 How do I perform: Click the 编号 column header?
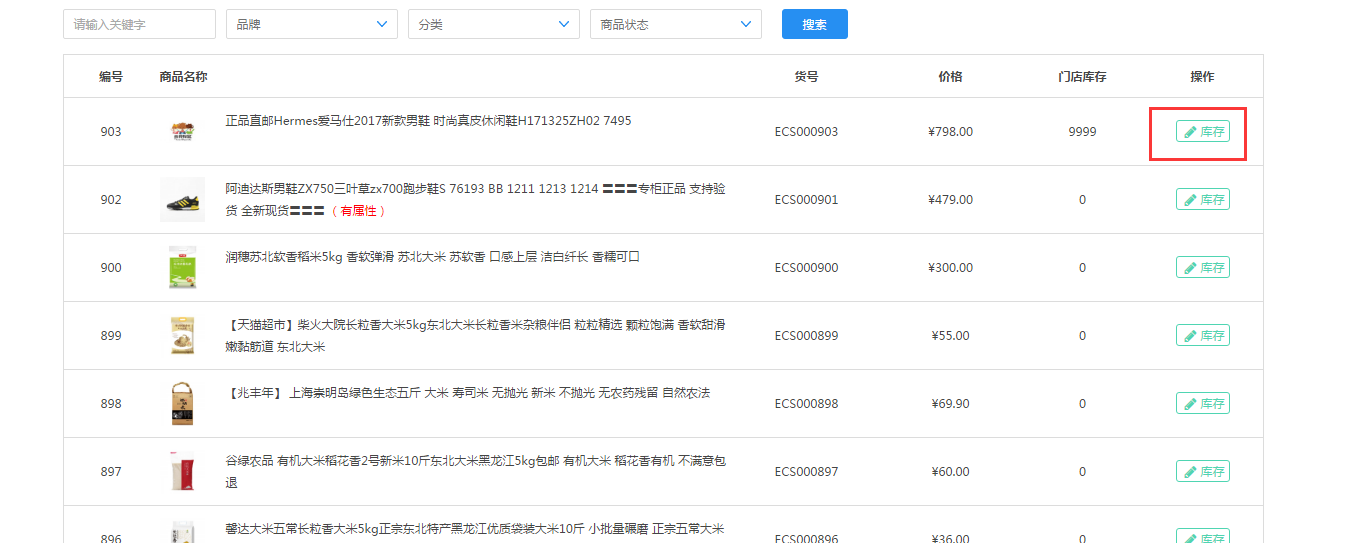click(x=111, y=77)
